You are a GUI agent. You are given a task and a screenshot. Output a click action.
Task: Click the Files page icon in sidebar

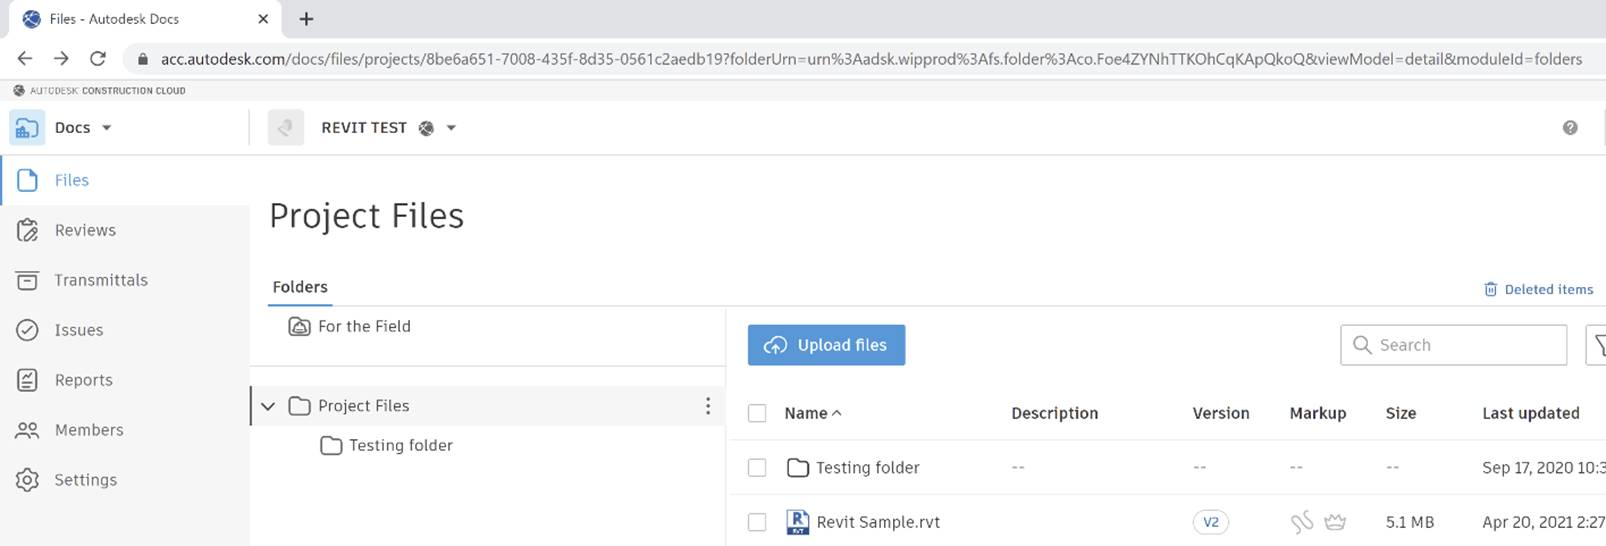(28, 180)
